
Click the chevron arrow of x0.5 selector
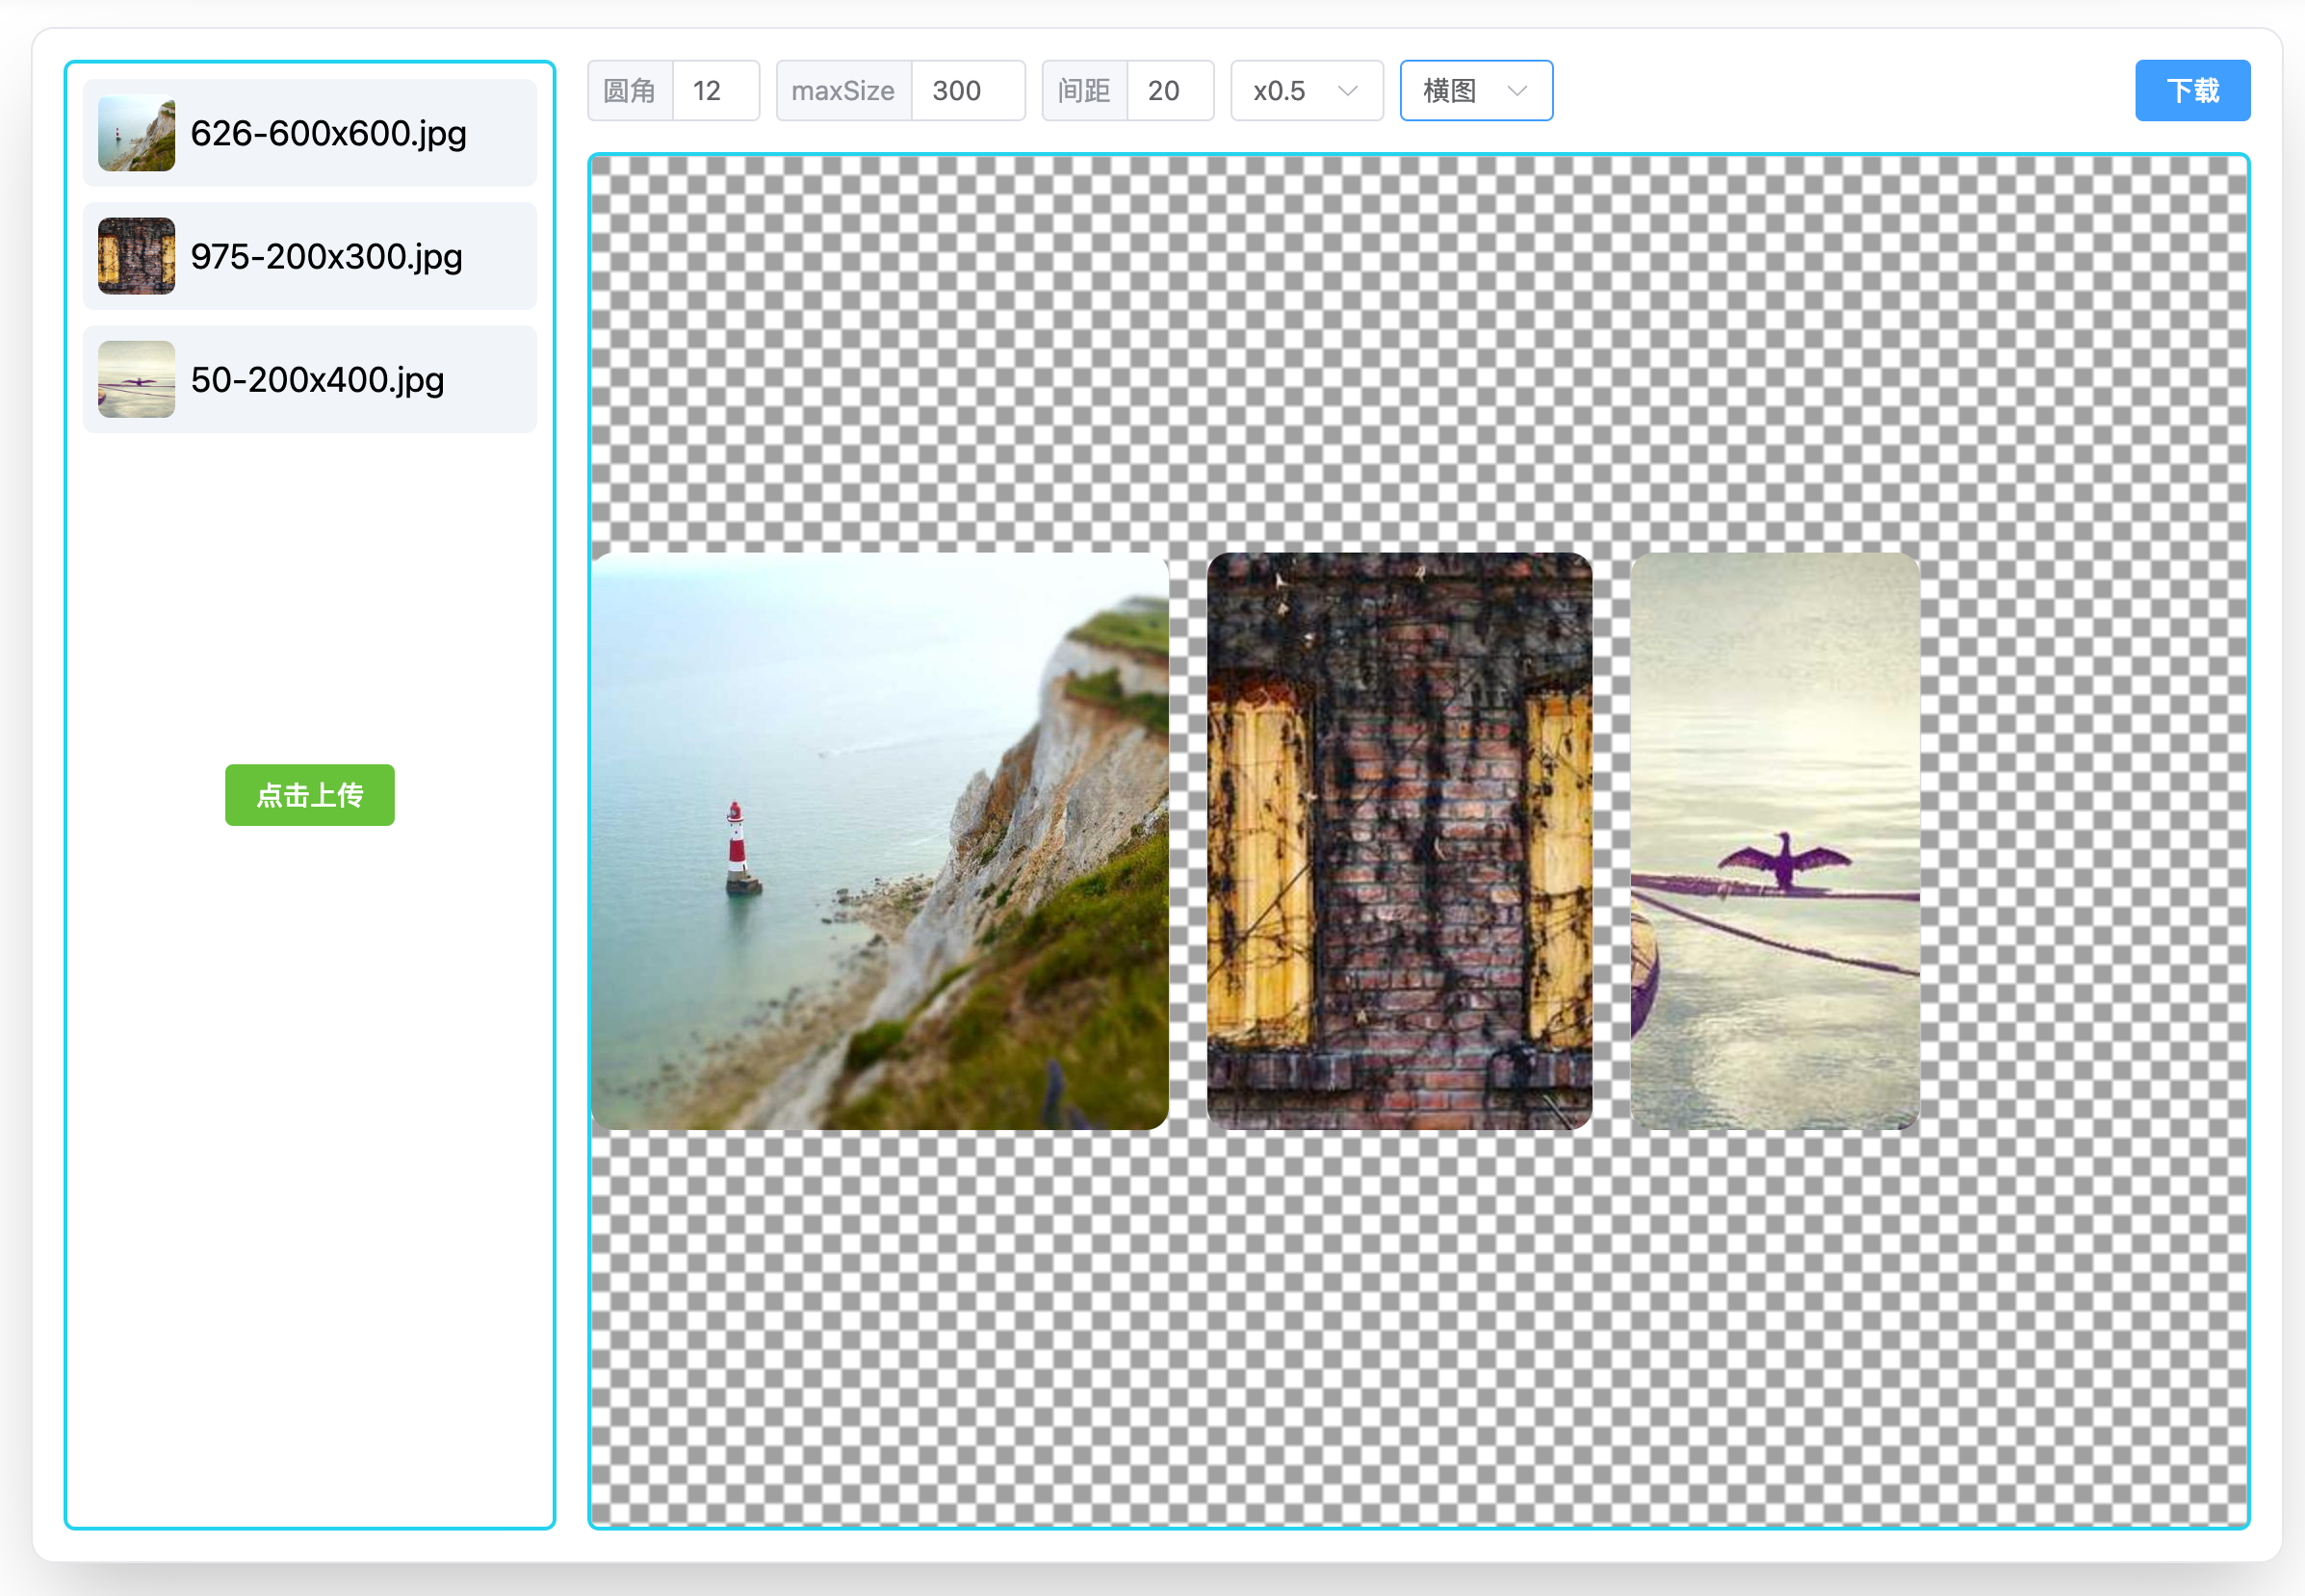click(1348, 91)
